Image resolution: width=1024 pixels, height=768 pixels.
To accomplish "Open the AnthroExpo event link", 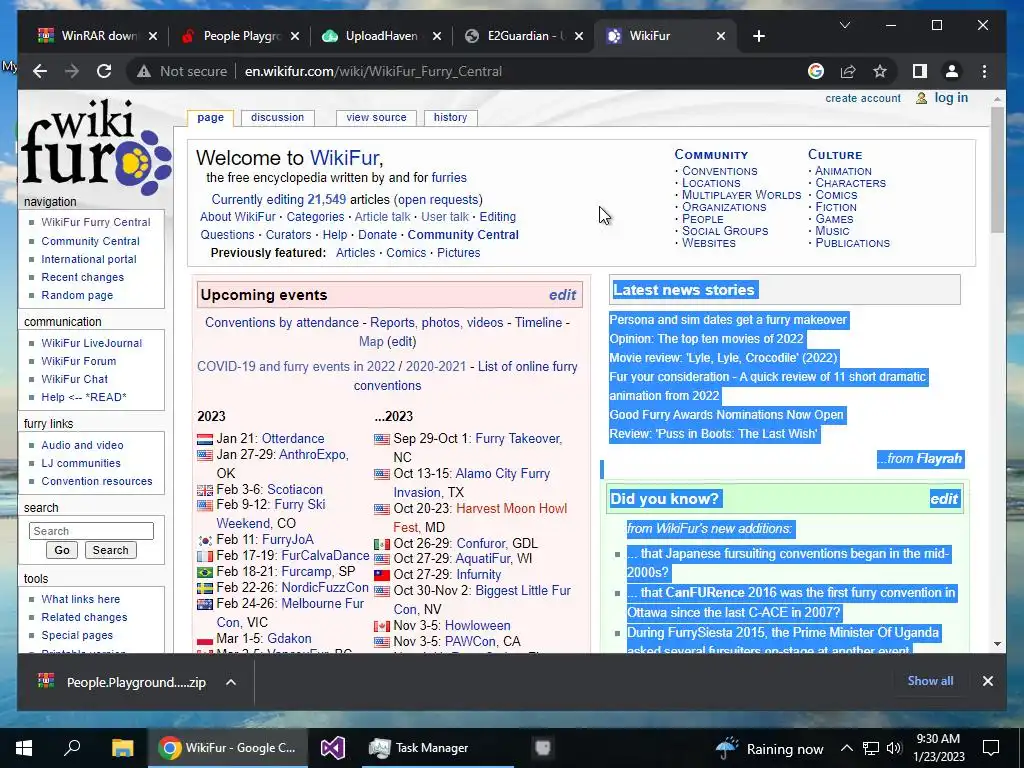I will coord(313,455).
